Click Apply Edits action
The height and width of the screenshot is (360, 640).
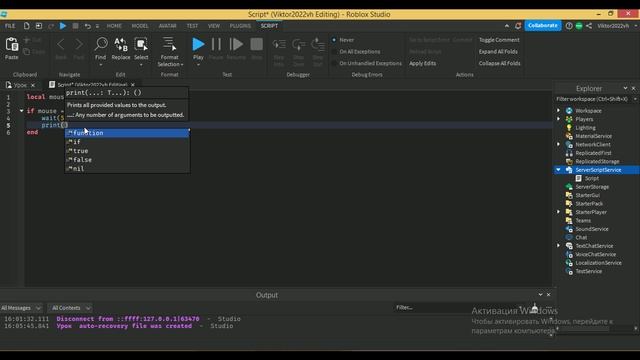point(422,63)
